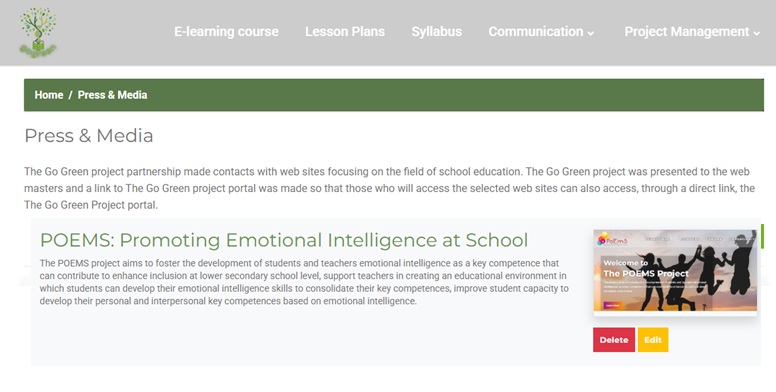Expand the Project Management dropdown chevron
This screenshot has height=392, width=776.
point(756,33)
